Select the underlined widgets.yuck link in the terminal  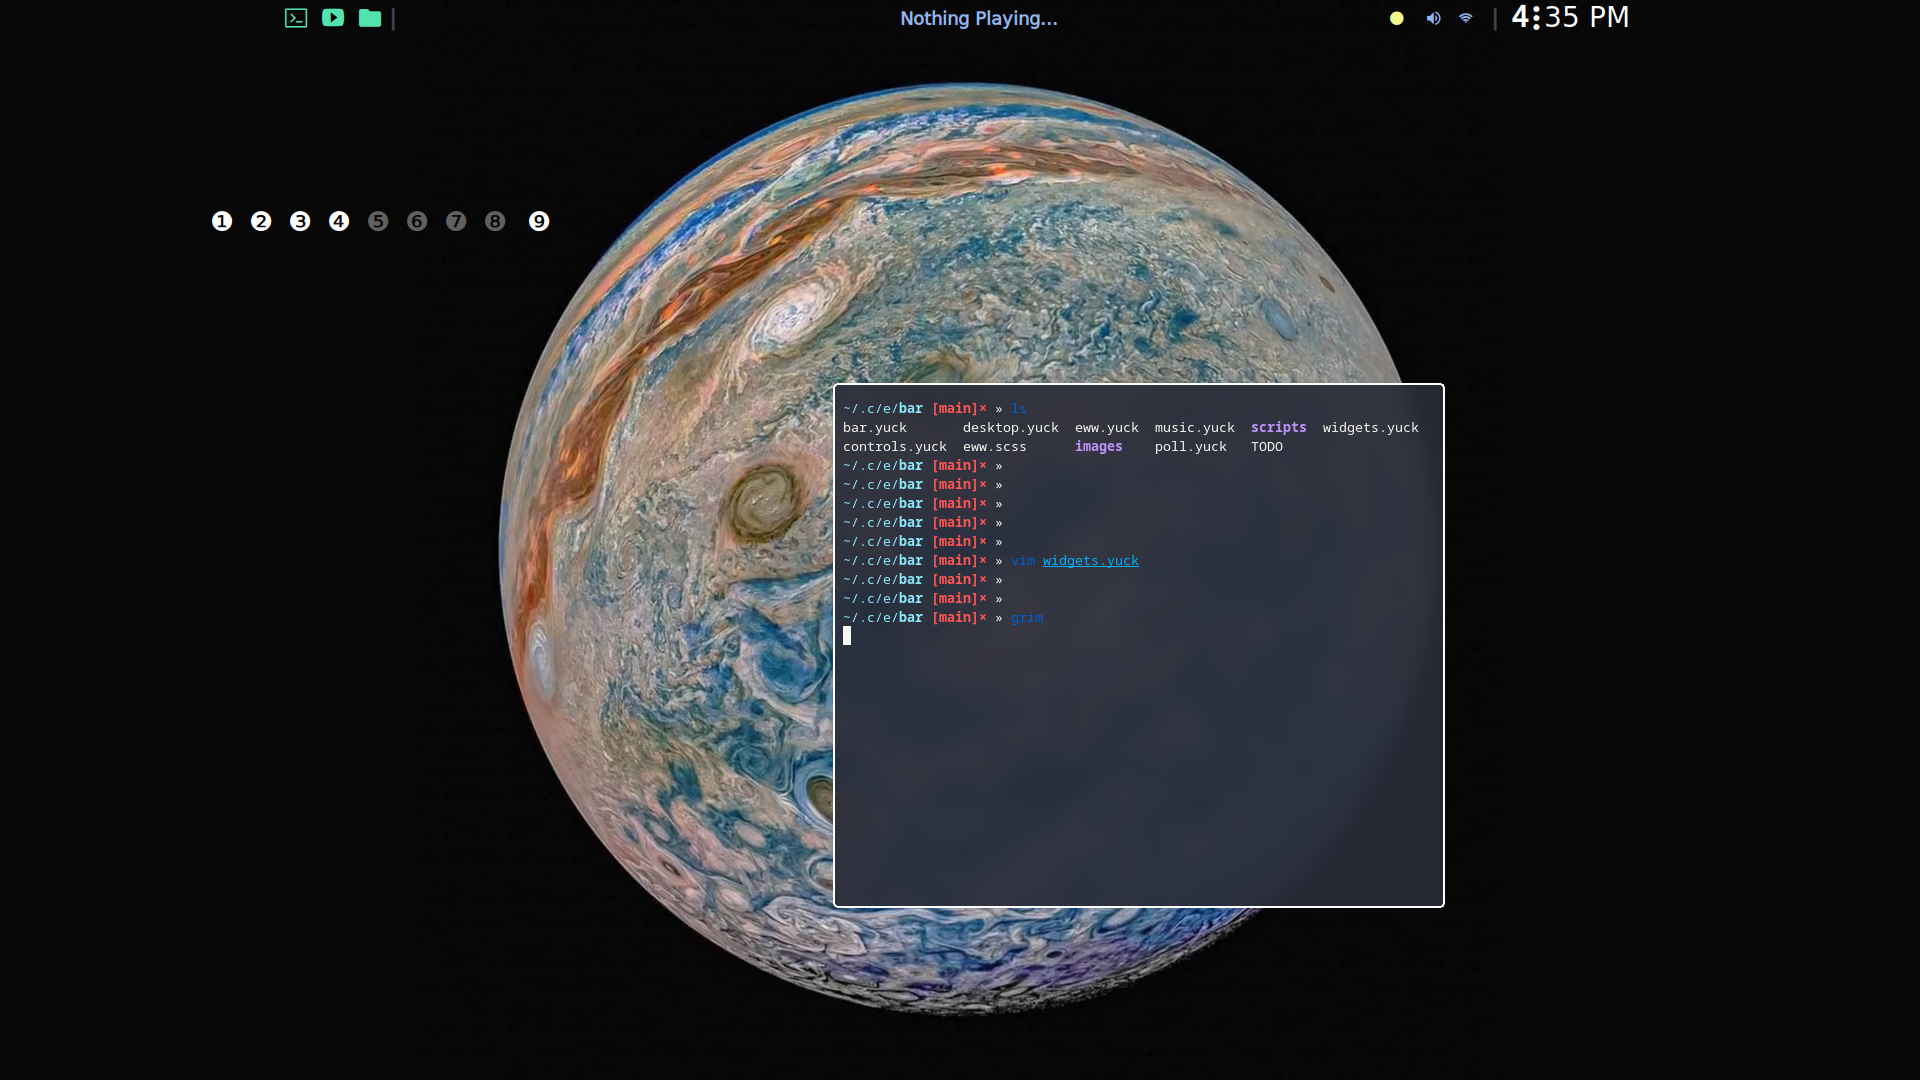(1090, 561)
